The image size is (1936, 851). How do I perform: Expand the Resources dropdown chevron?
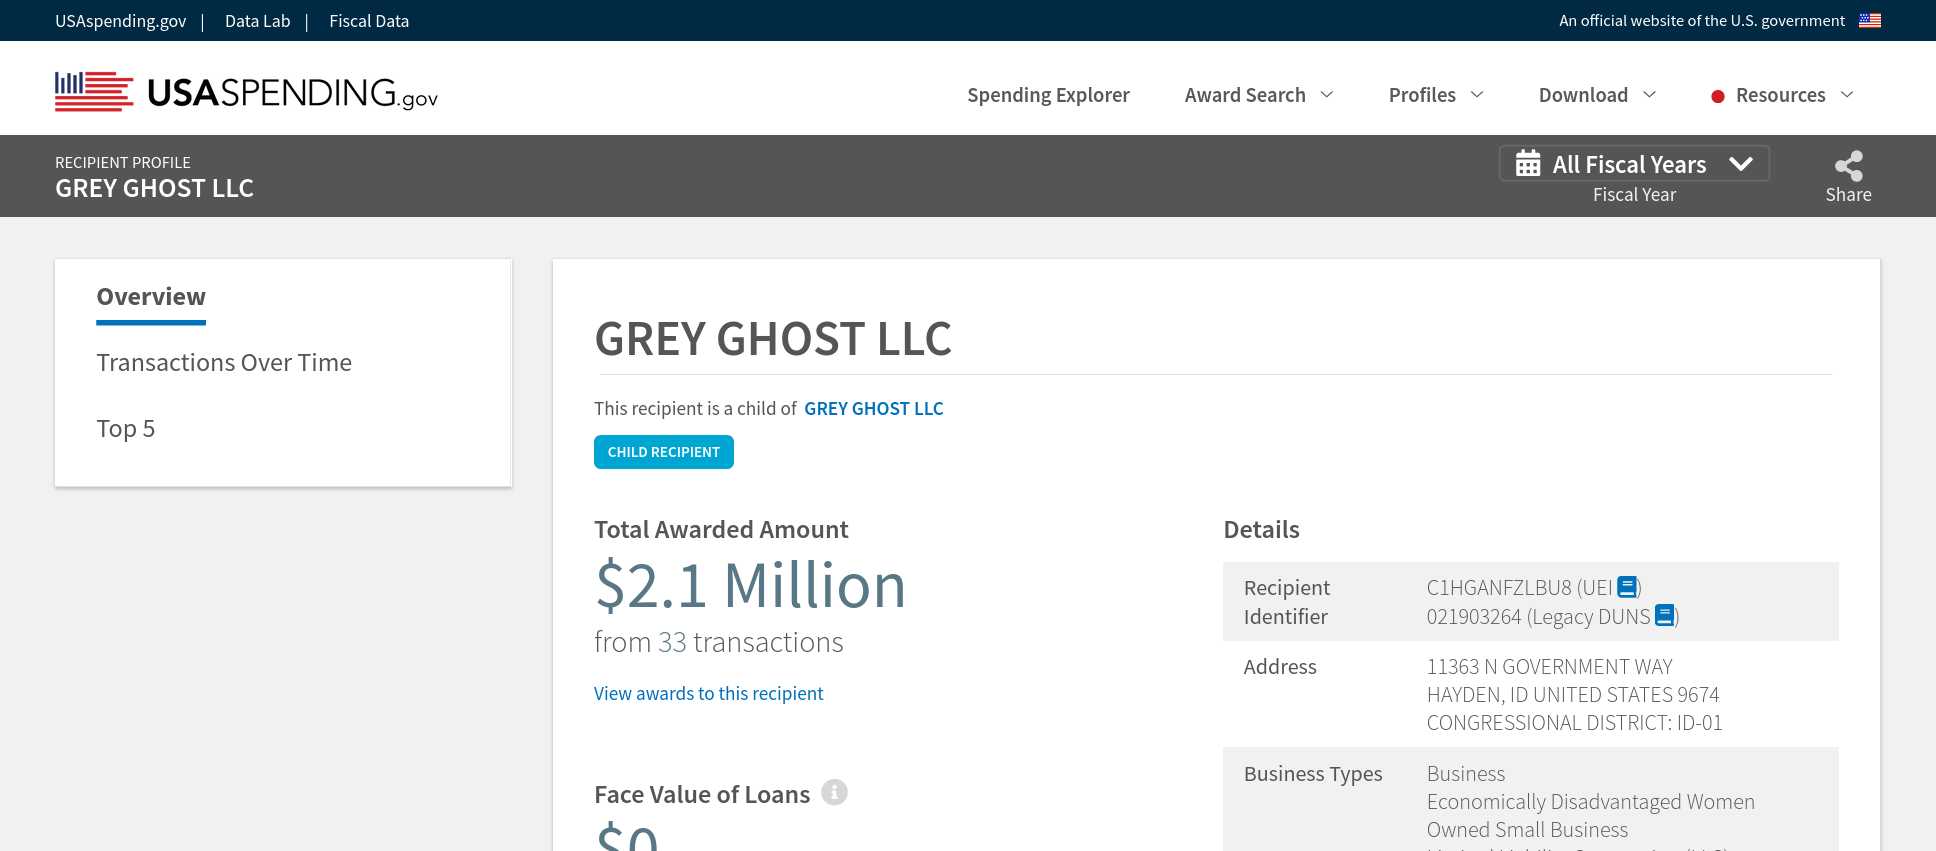pos(1847,94)
